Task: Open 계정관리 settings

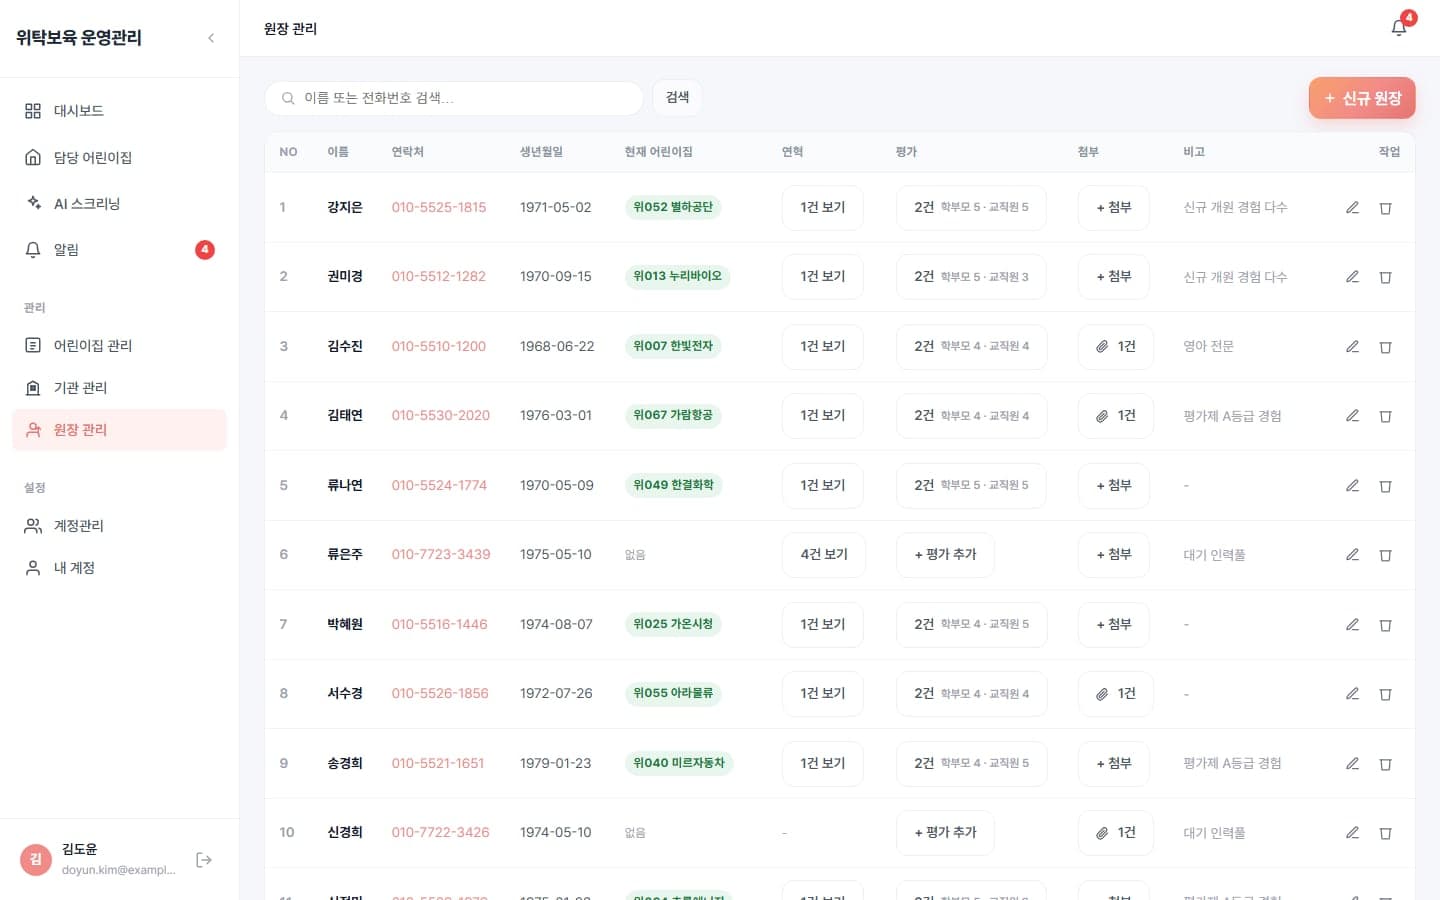Action: pyautogui.click(x=119, y=526)
